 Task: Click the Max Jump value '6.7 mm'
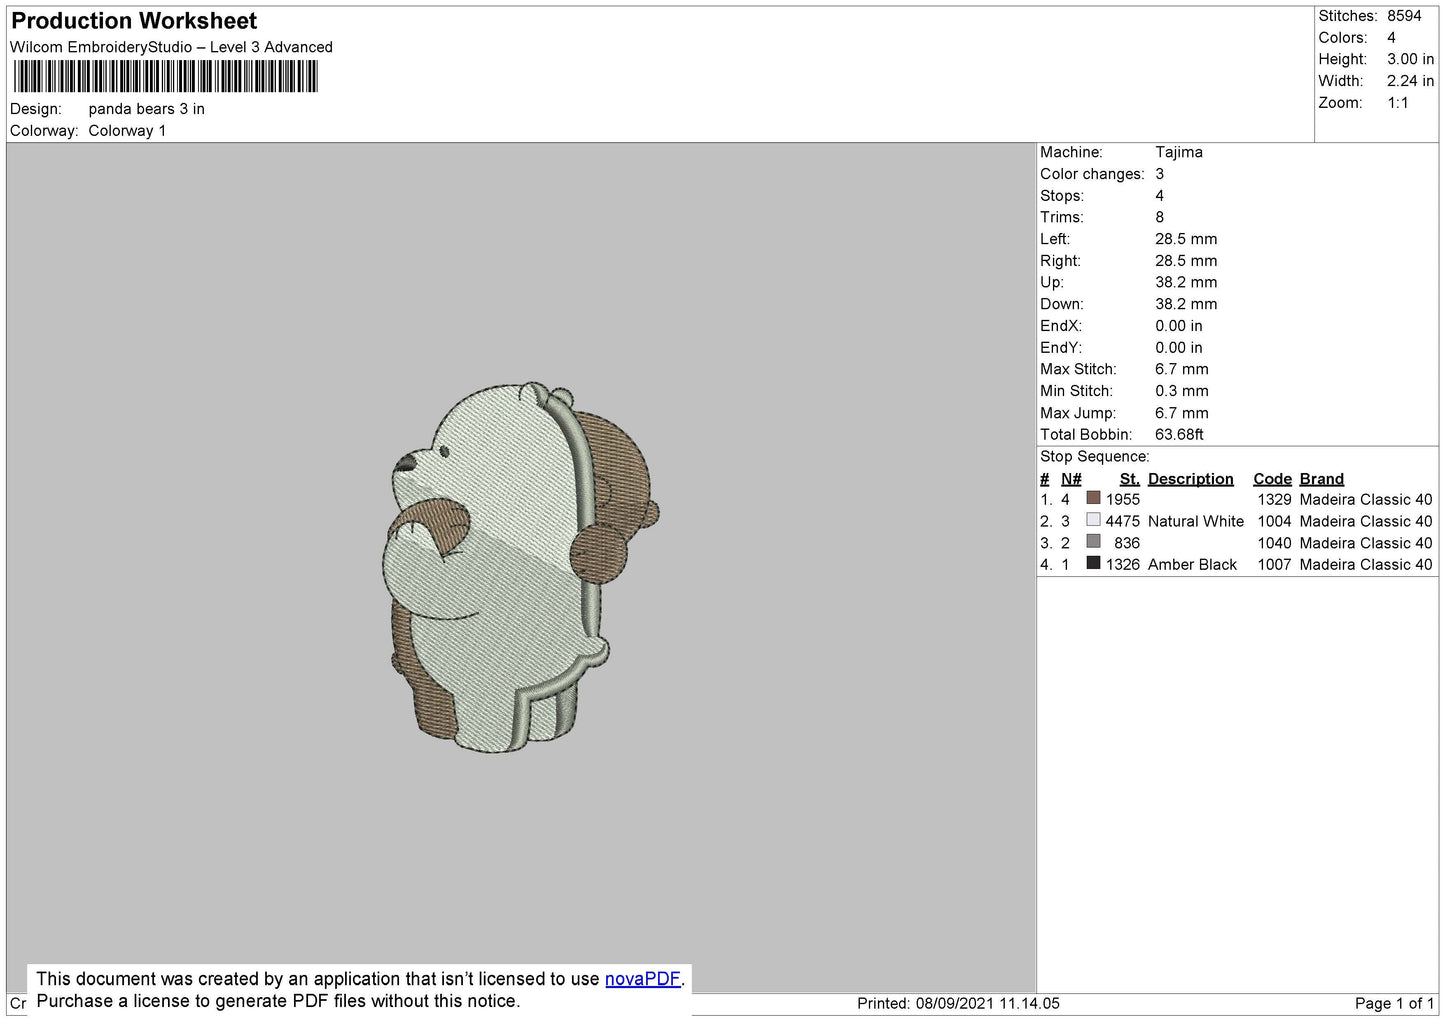coord(1182,413)
